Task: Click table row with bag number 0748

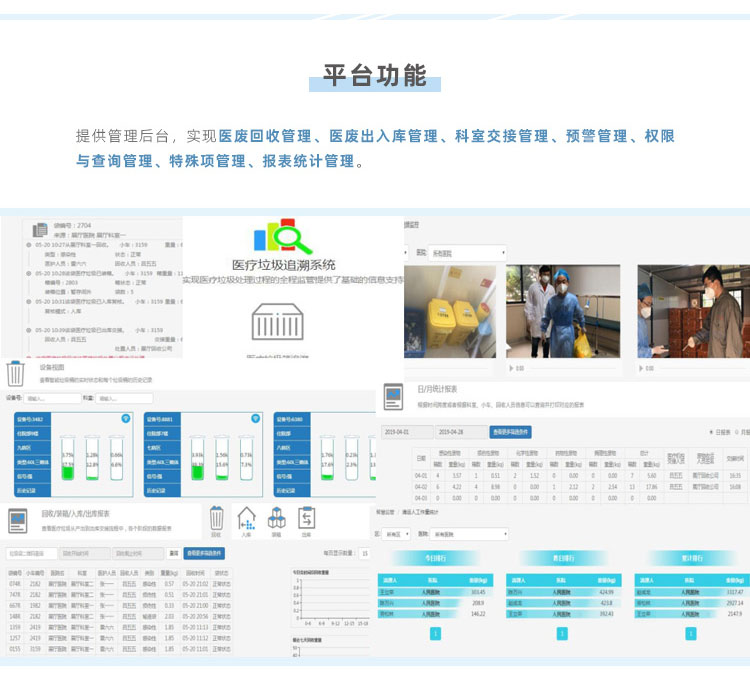Action: pyautogui.click(x=120, y=584)
